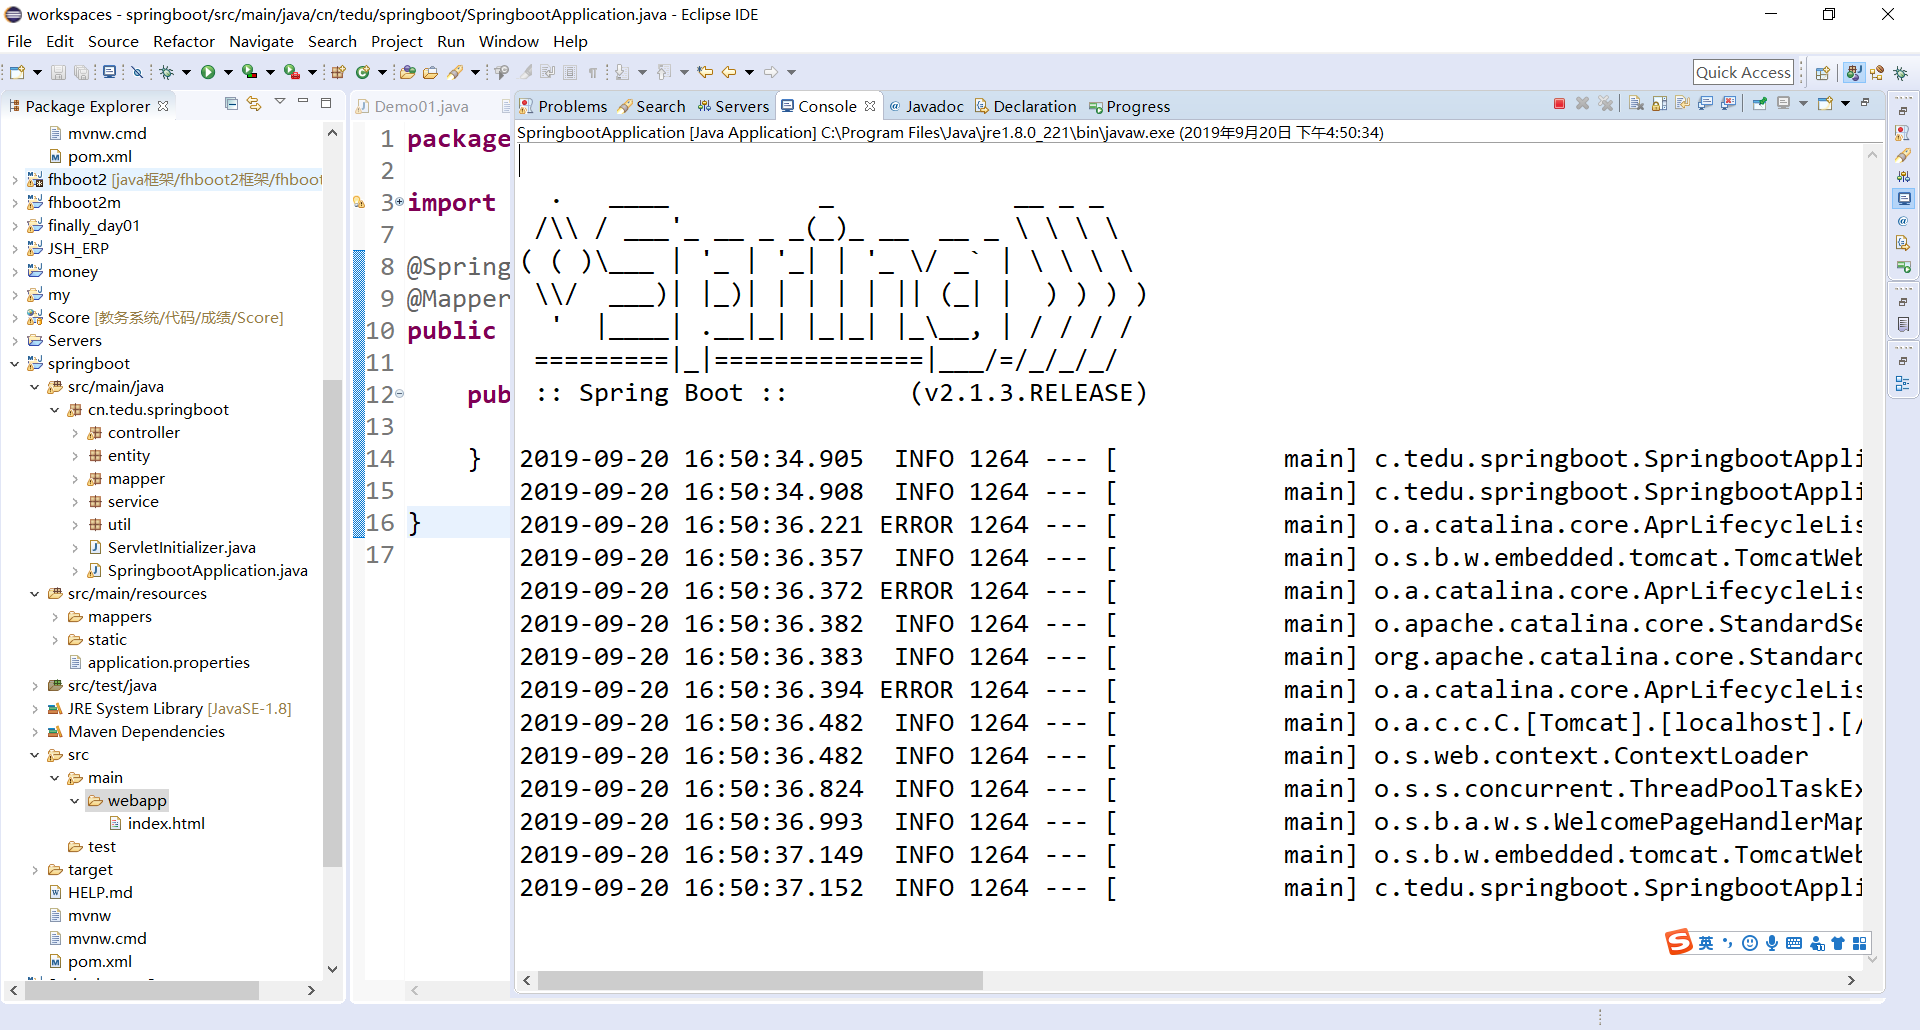Click the Open Console monitor toolbar icon

109,72
